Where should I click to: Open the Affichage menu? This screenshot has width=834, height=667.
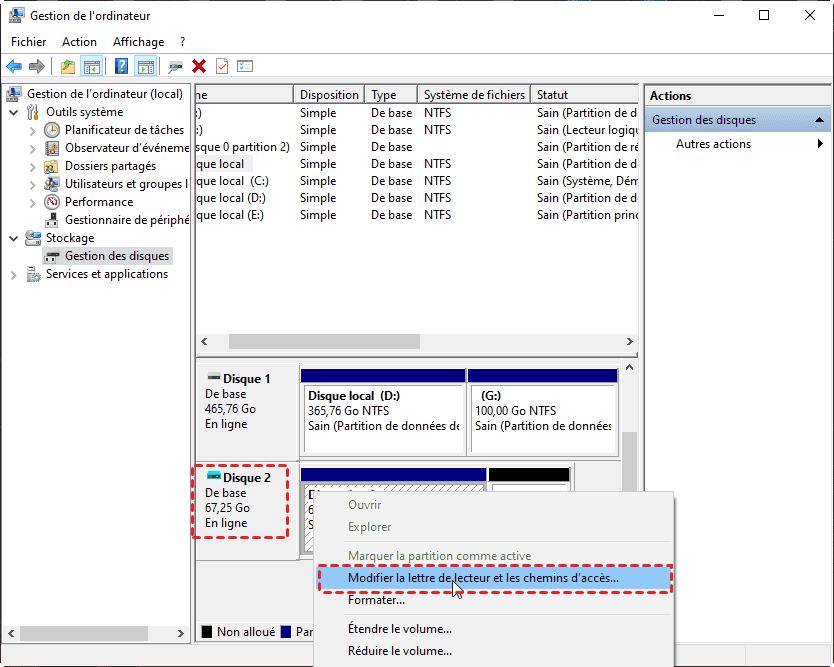tap(138, 42)
